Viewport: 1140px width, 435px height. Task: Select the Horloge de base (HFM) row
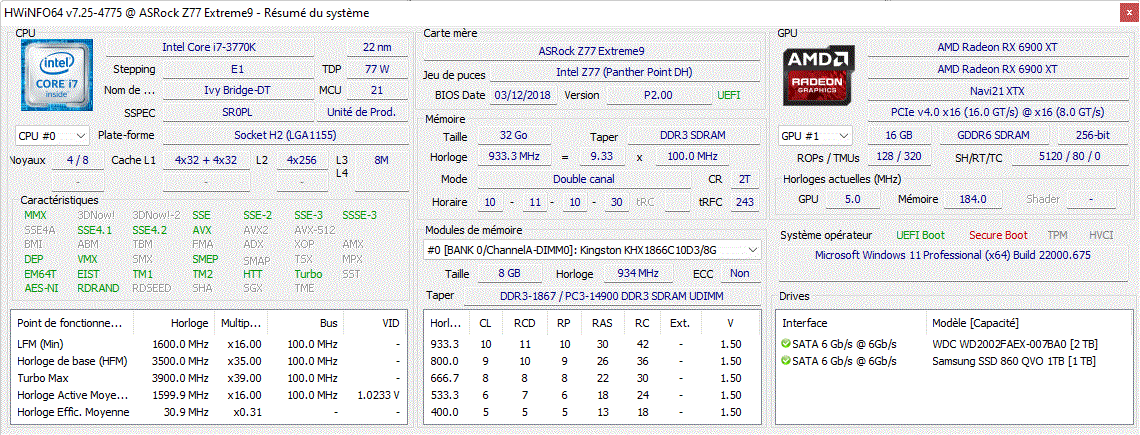pos(209,361)
